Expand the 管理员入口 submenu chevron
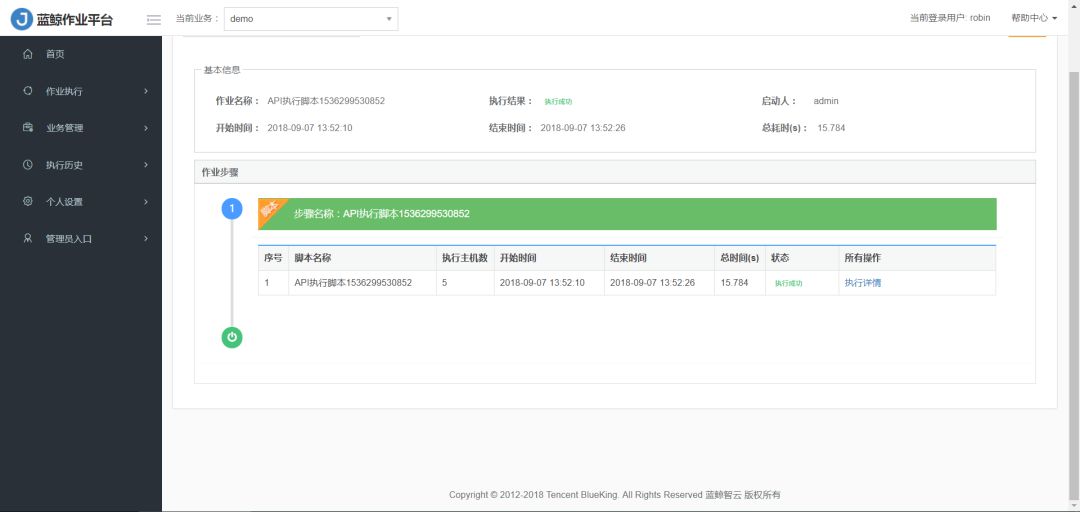The image size is (1080, 512). click(x=146, y=238)
